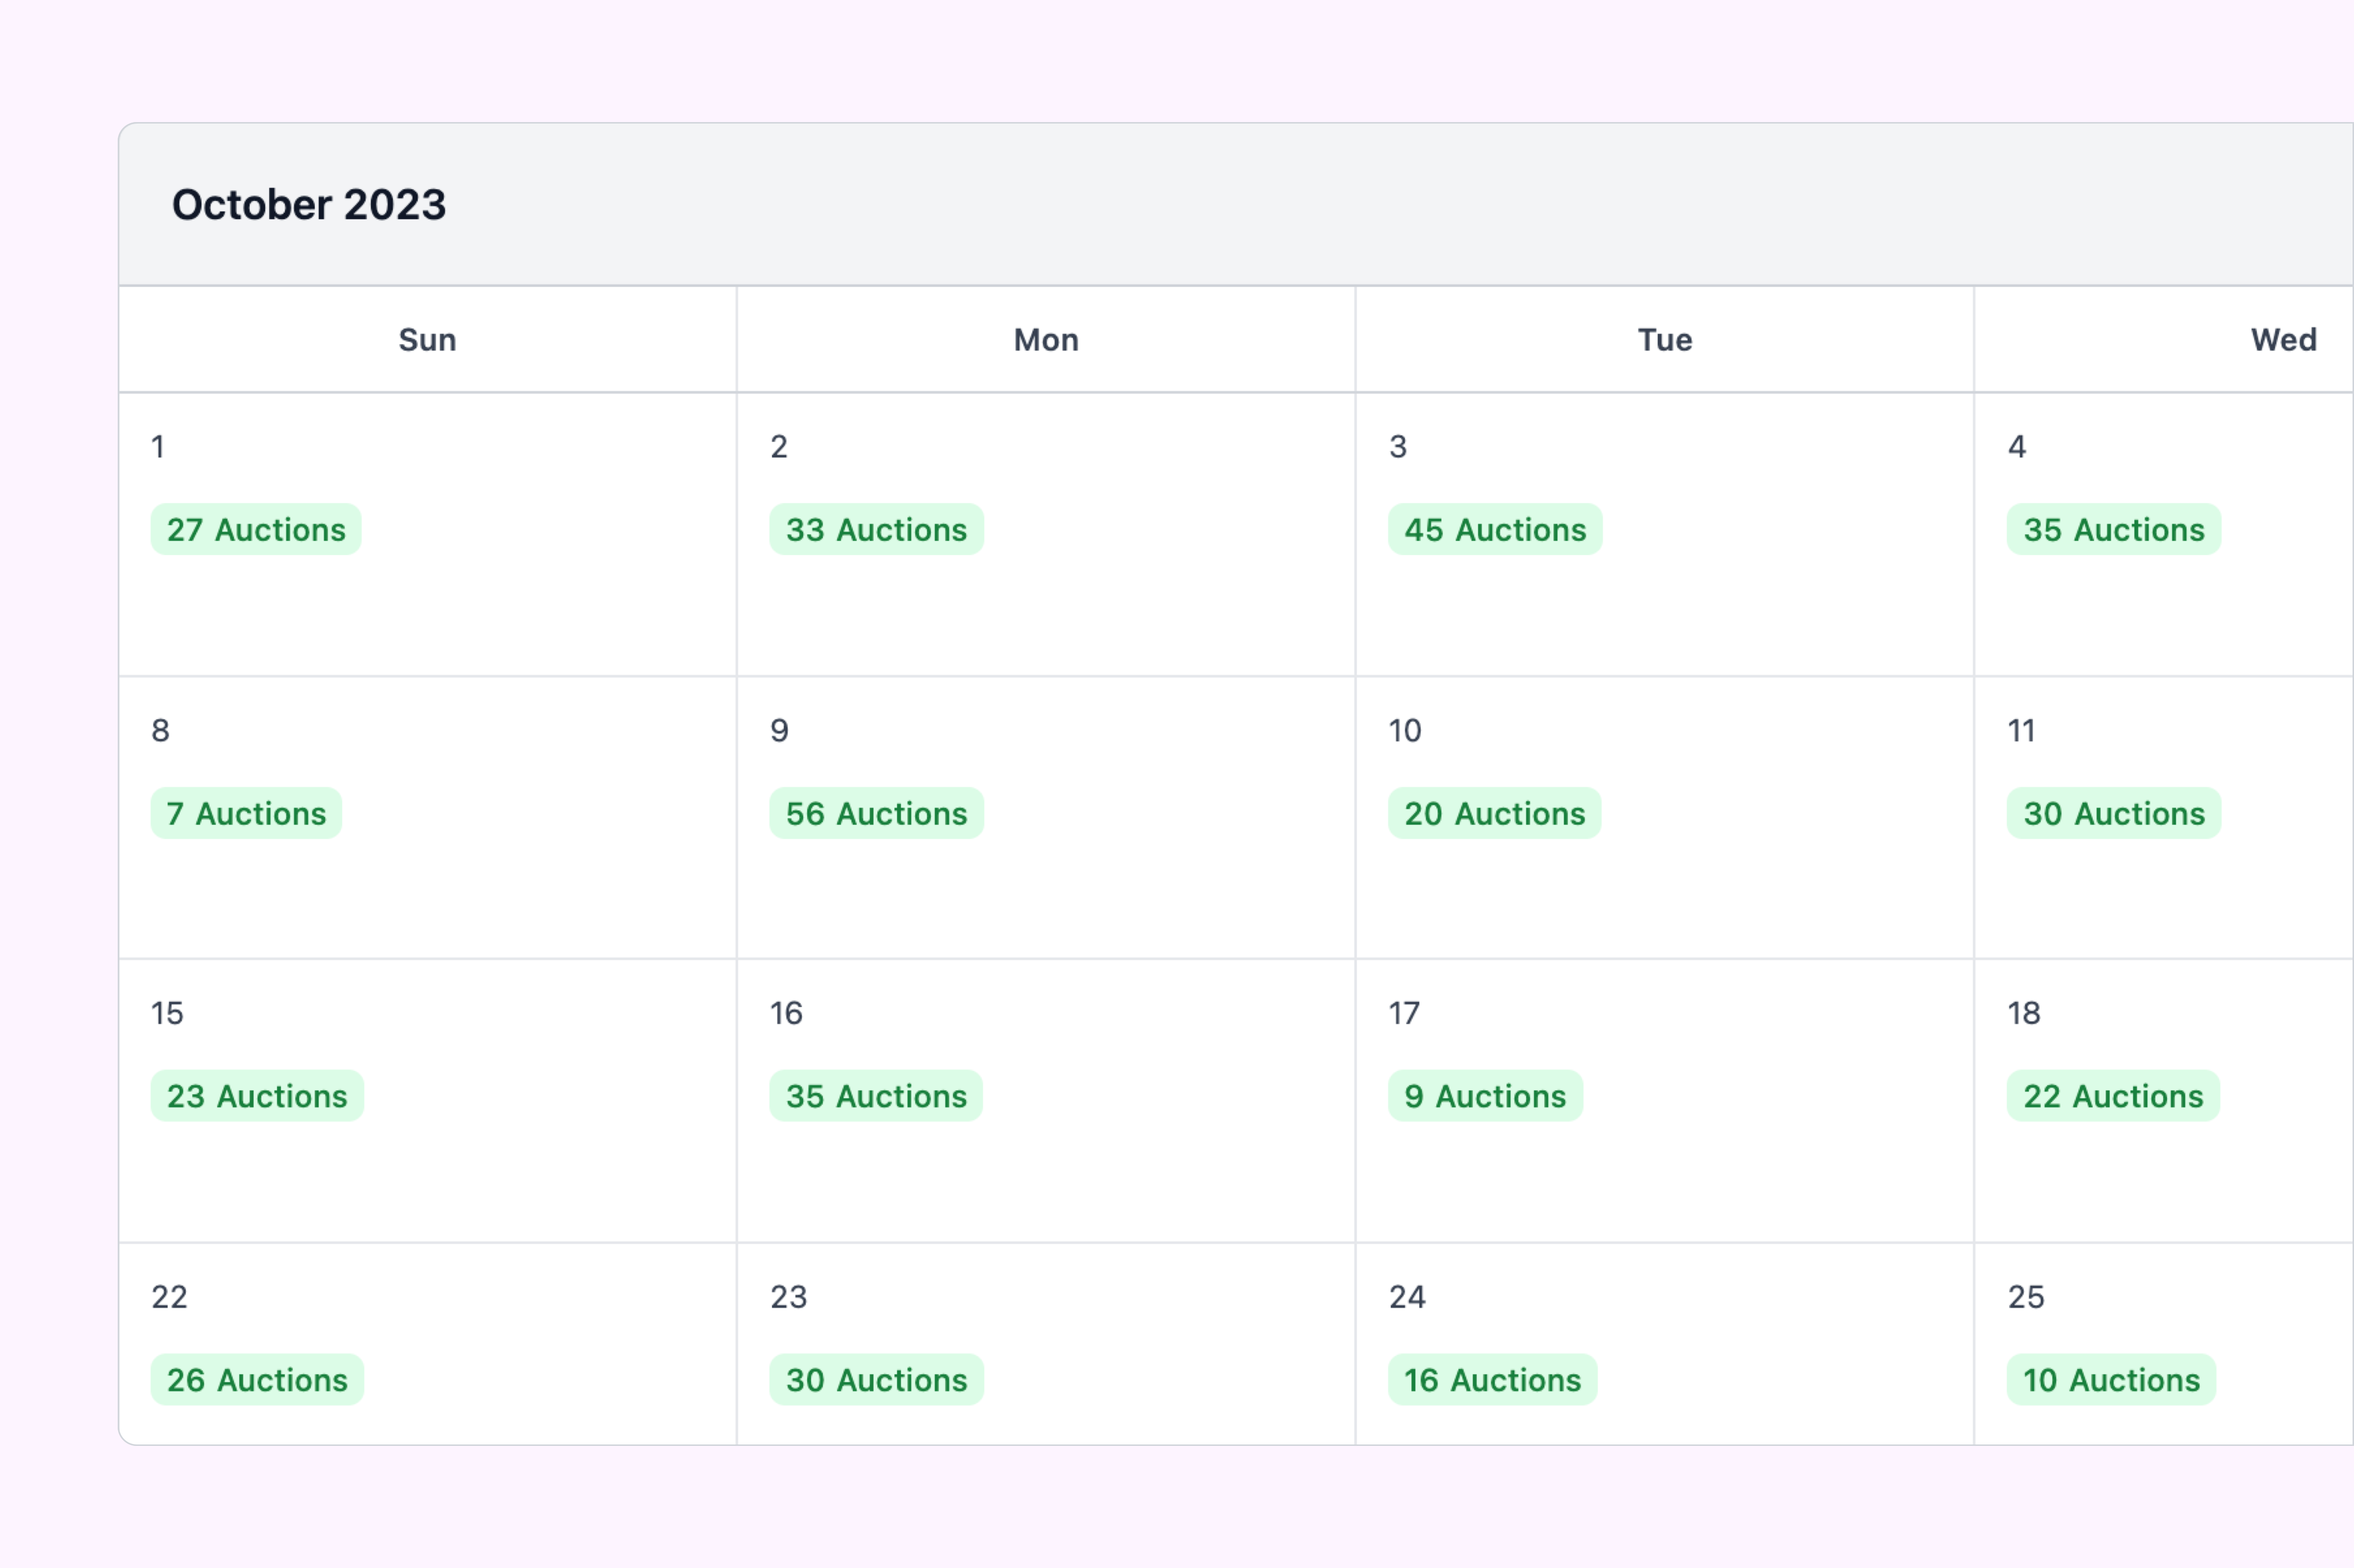
Task: Open the 26 Auctions badge
Action: [x=257, y=1380]
